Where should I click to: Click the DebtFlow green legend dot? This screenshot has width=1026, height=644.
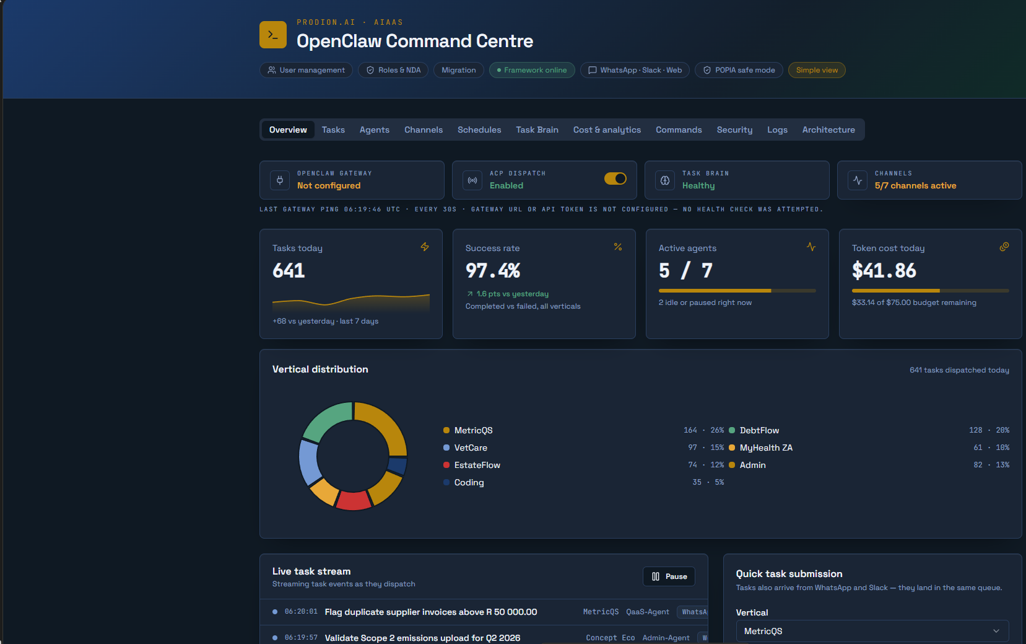pos(732,430)
